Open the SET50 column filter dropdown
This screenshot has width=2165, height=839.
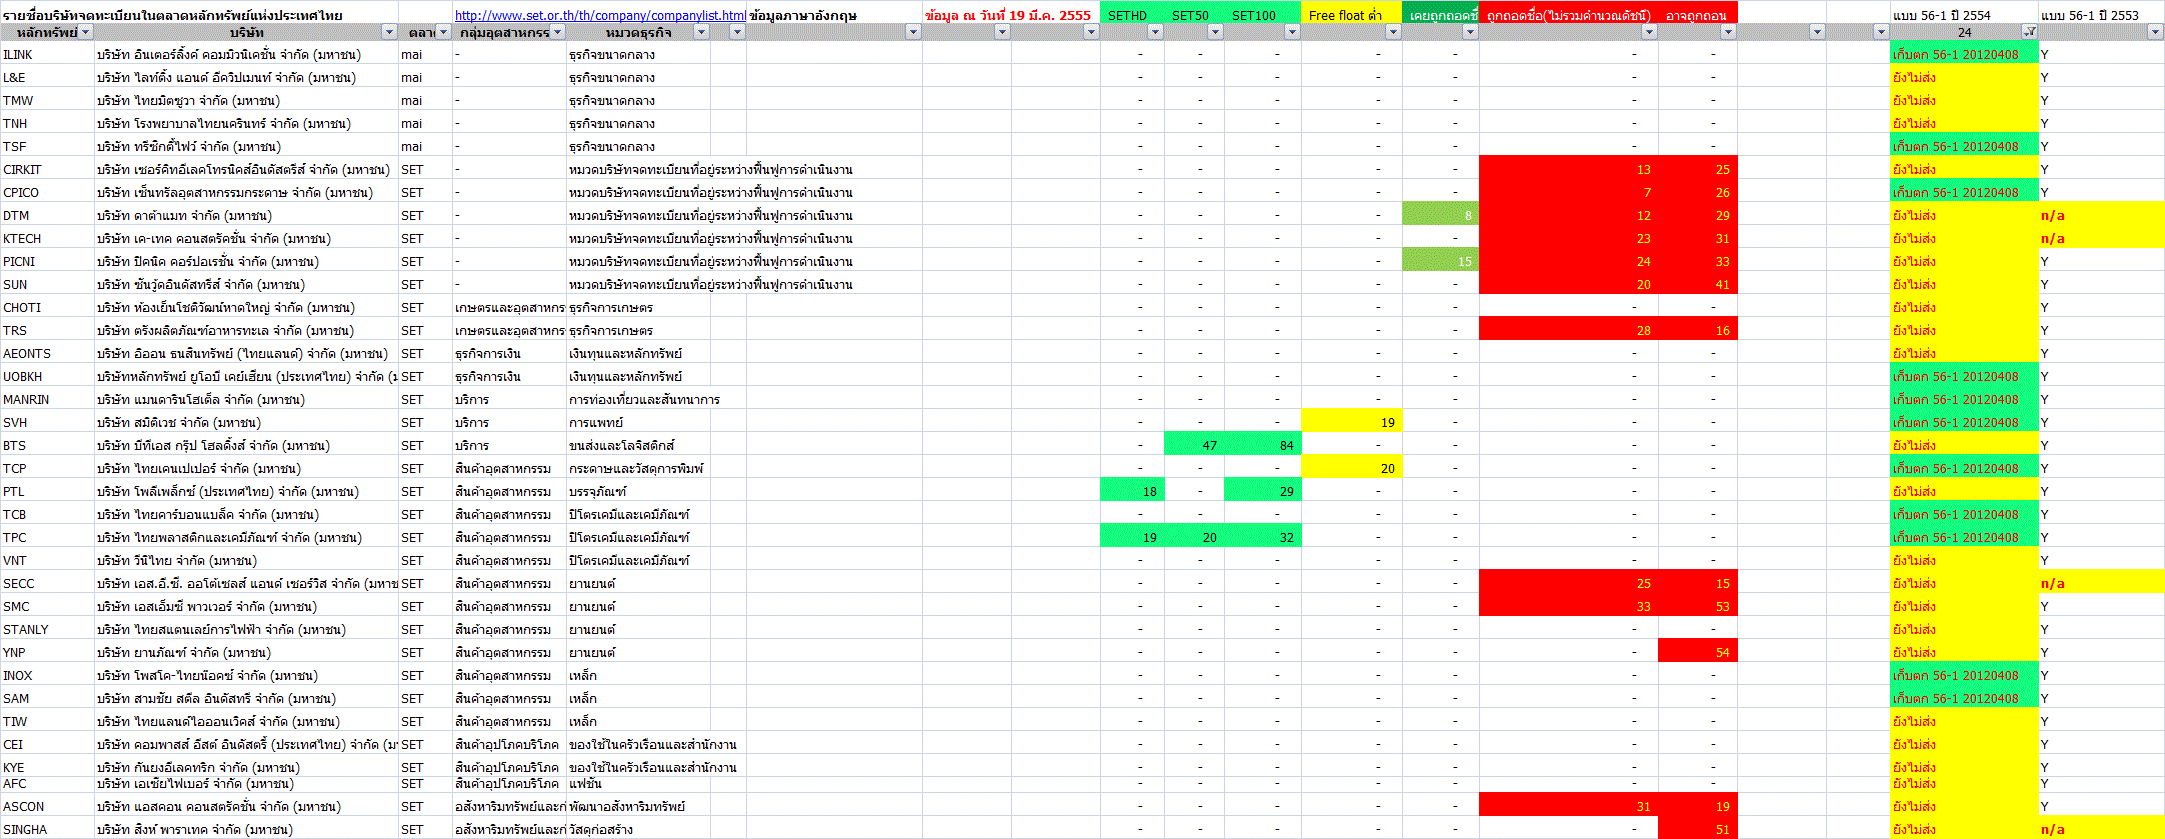(x=1215, y=32)
